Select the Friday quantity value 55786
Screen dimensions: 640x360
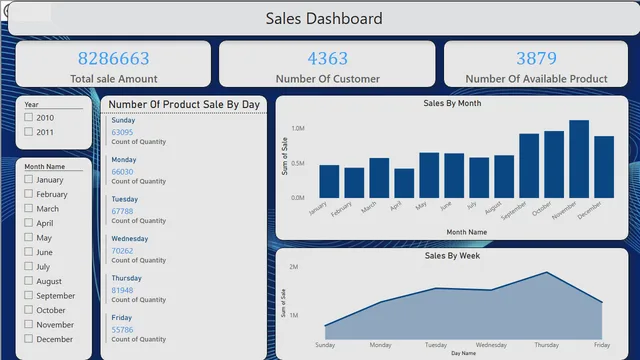click(x=122, y=330)
